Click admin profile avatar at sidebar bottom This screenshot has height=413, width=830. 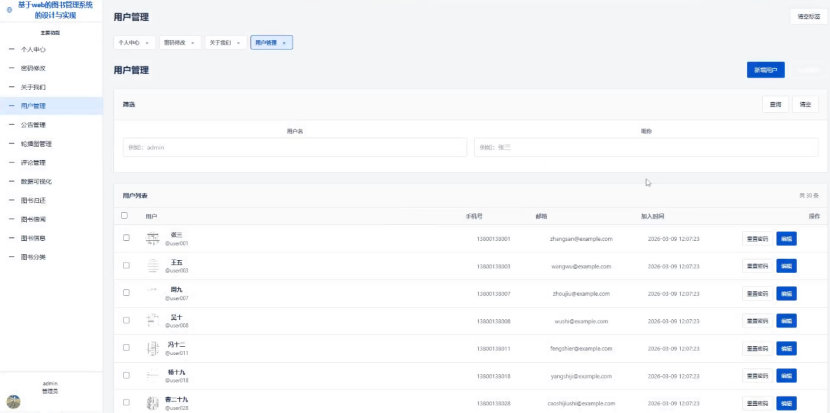coord(13,401)
